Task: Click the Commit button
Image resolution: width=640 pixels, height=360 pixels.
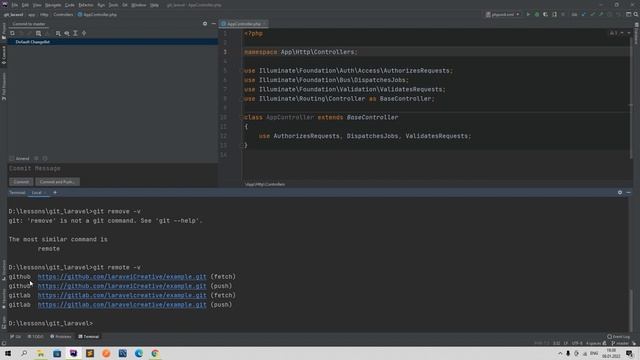Action: (21, 182)
